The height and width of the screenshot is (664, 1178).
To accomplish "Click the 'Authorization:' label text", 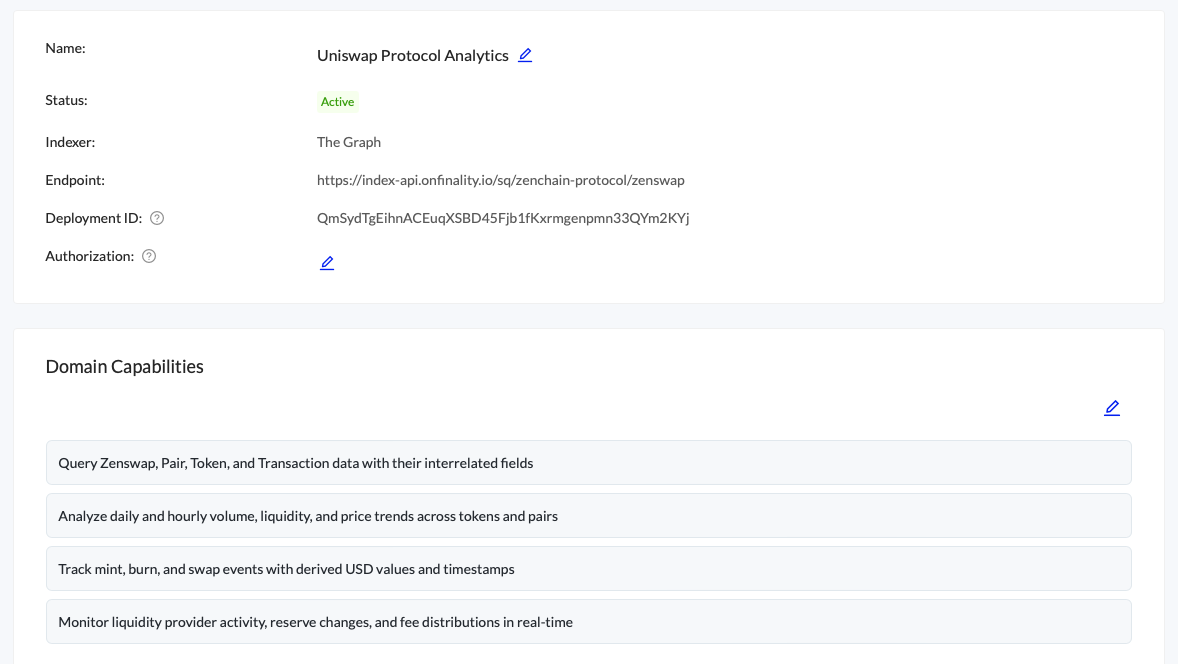I will (x=89, y=256).
